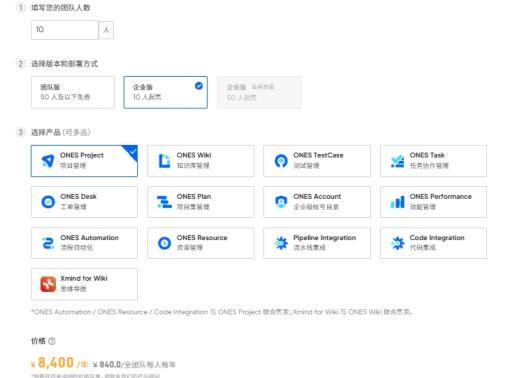This screenshot has height=378, width=508.
Task: Click the ONES Performance bar chart icon
Action: click(x=398, y=202)
